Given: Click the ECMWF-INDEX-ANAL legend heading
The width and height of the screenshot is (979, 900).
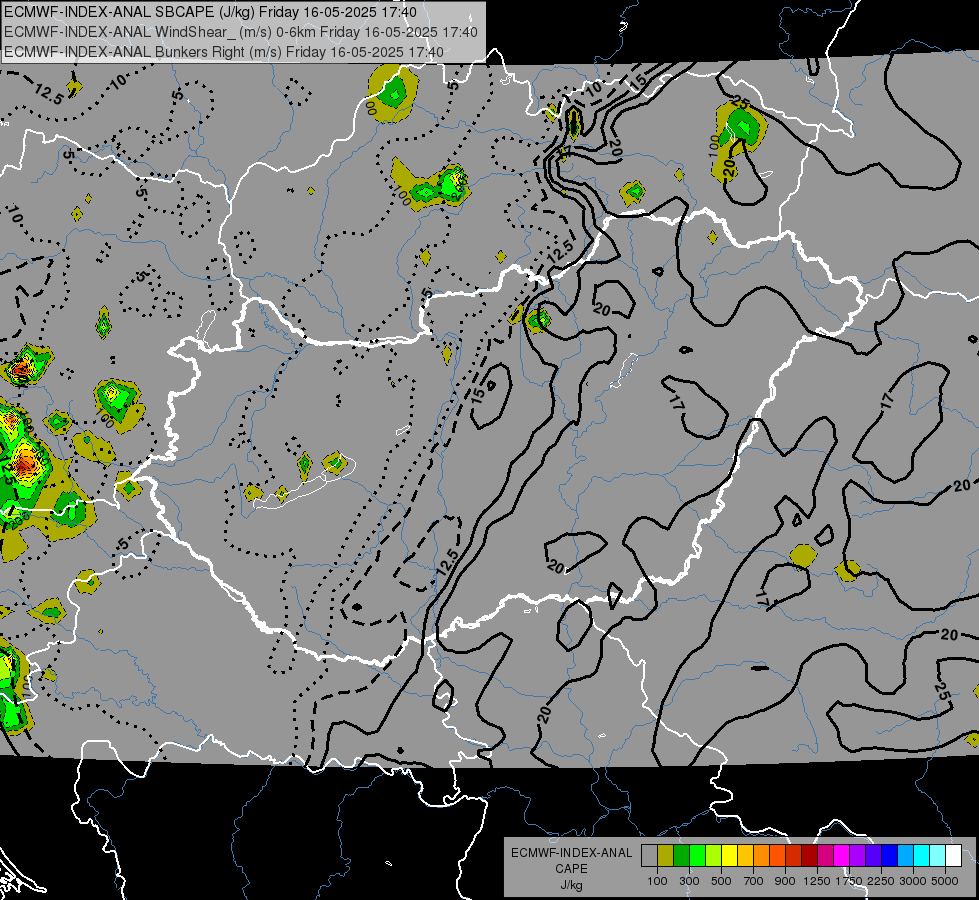Looking at the screenshot, I should [571, 853].
